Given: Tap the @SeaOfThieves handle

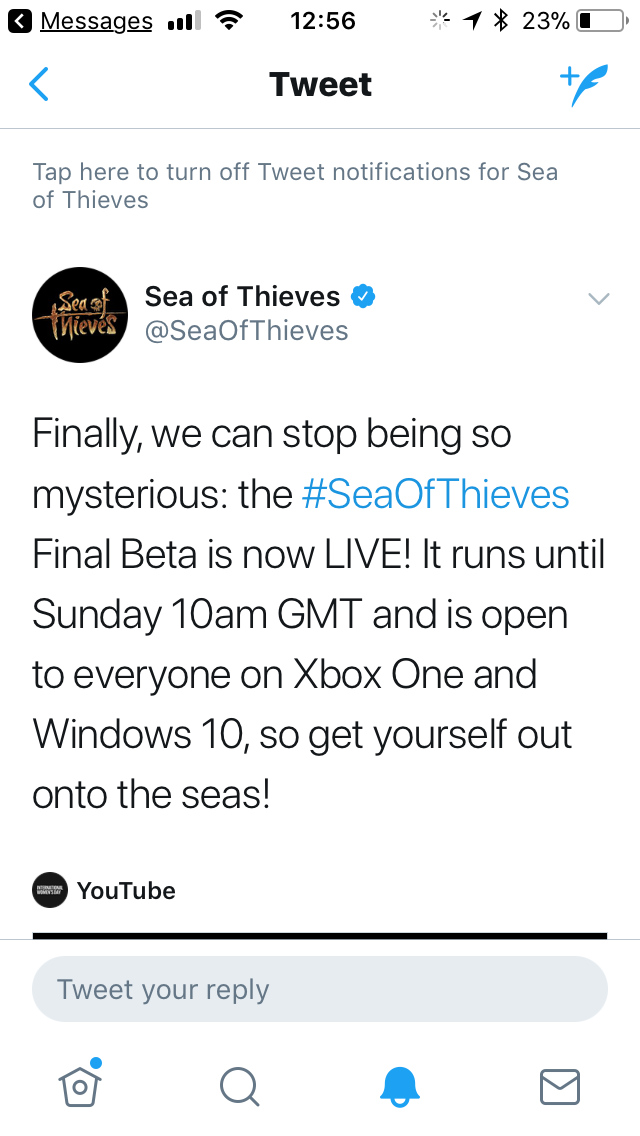Looking at the screenshot, I should pyautogui.click(x=247, y=331).
